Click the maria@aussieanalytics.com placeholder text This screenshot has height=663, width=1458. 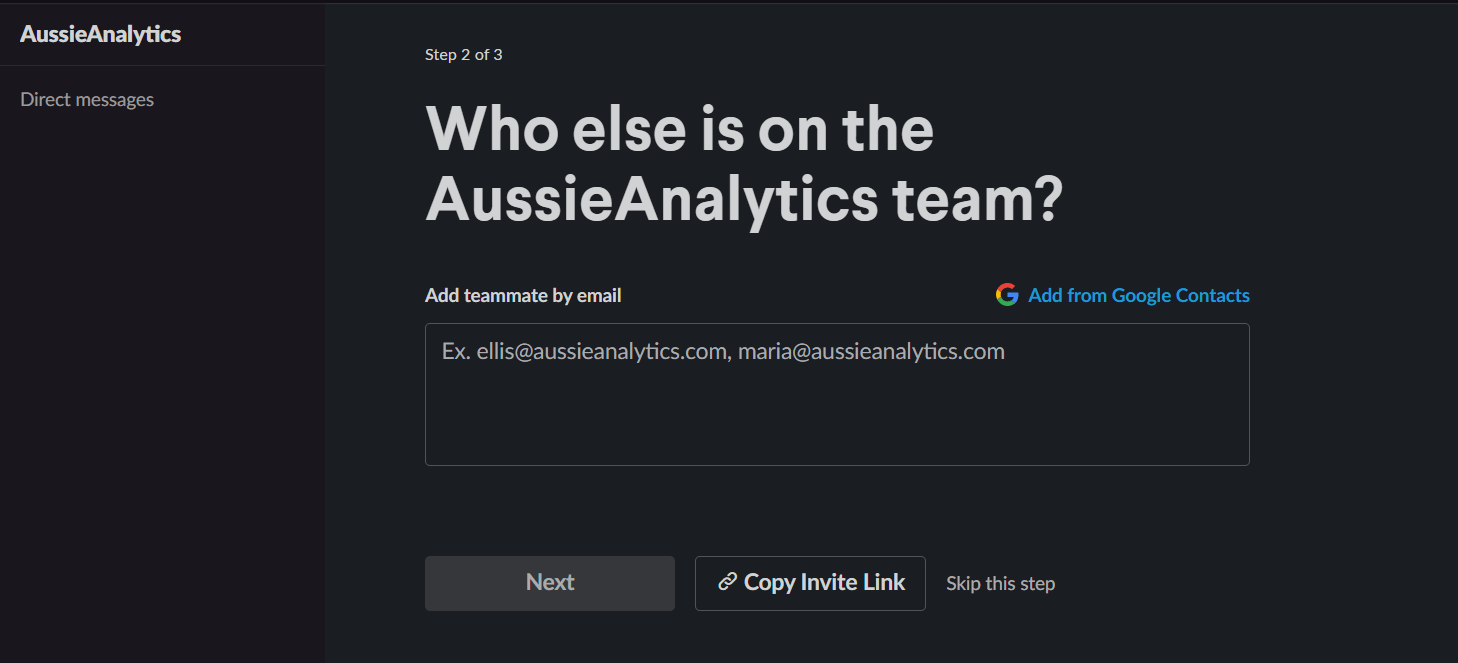pos(871,352)
